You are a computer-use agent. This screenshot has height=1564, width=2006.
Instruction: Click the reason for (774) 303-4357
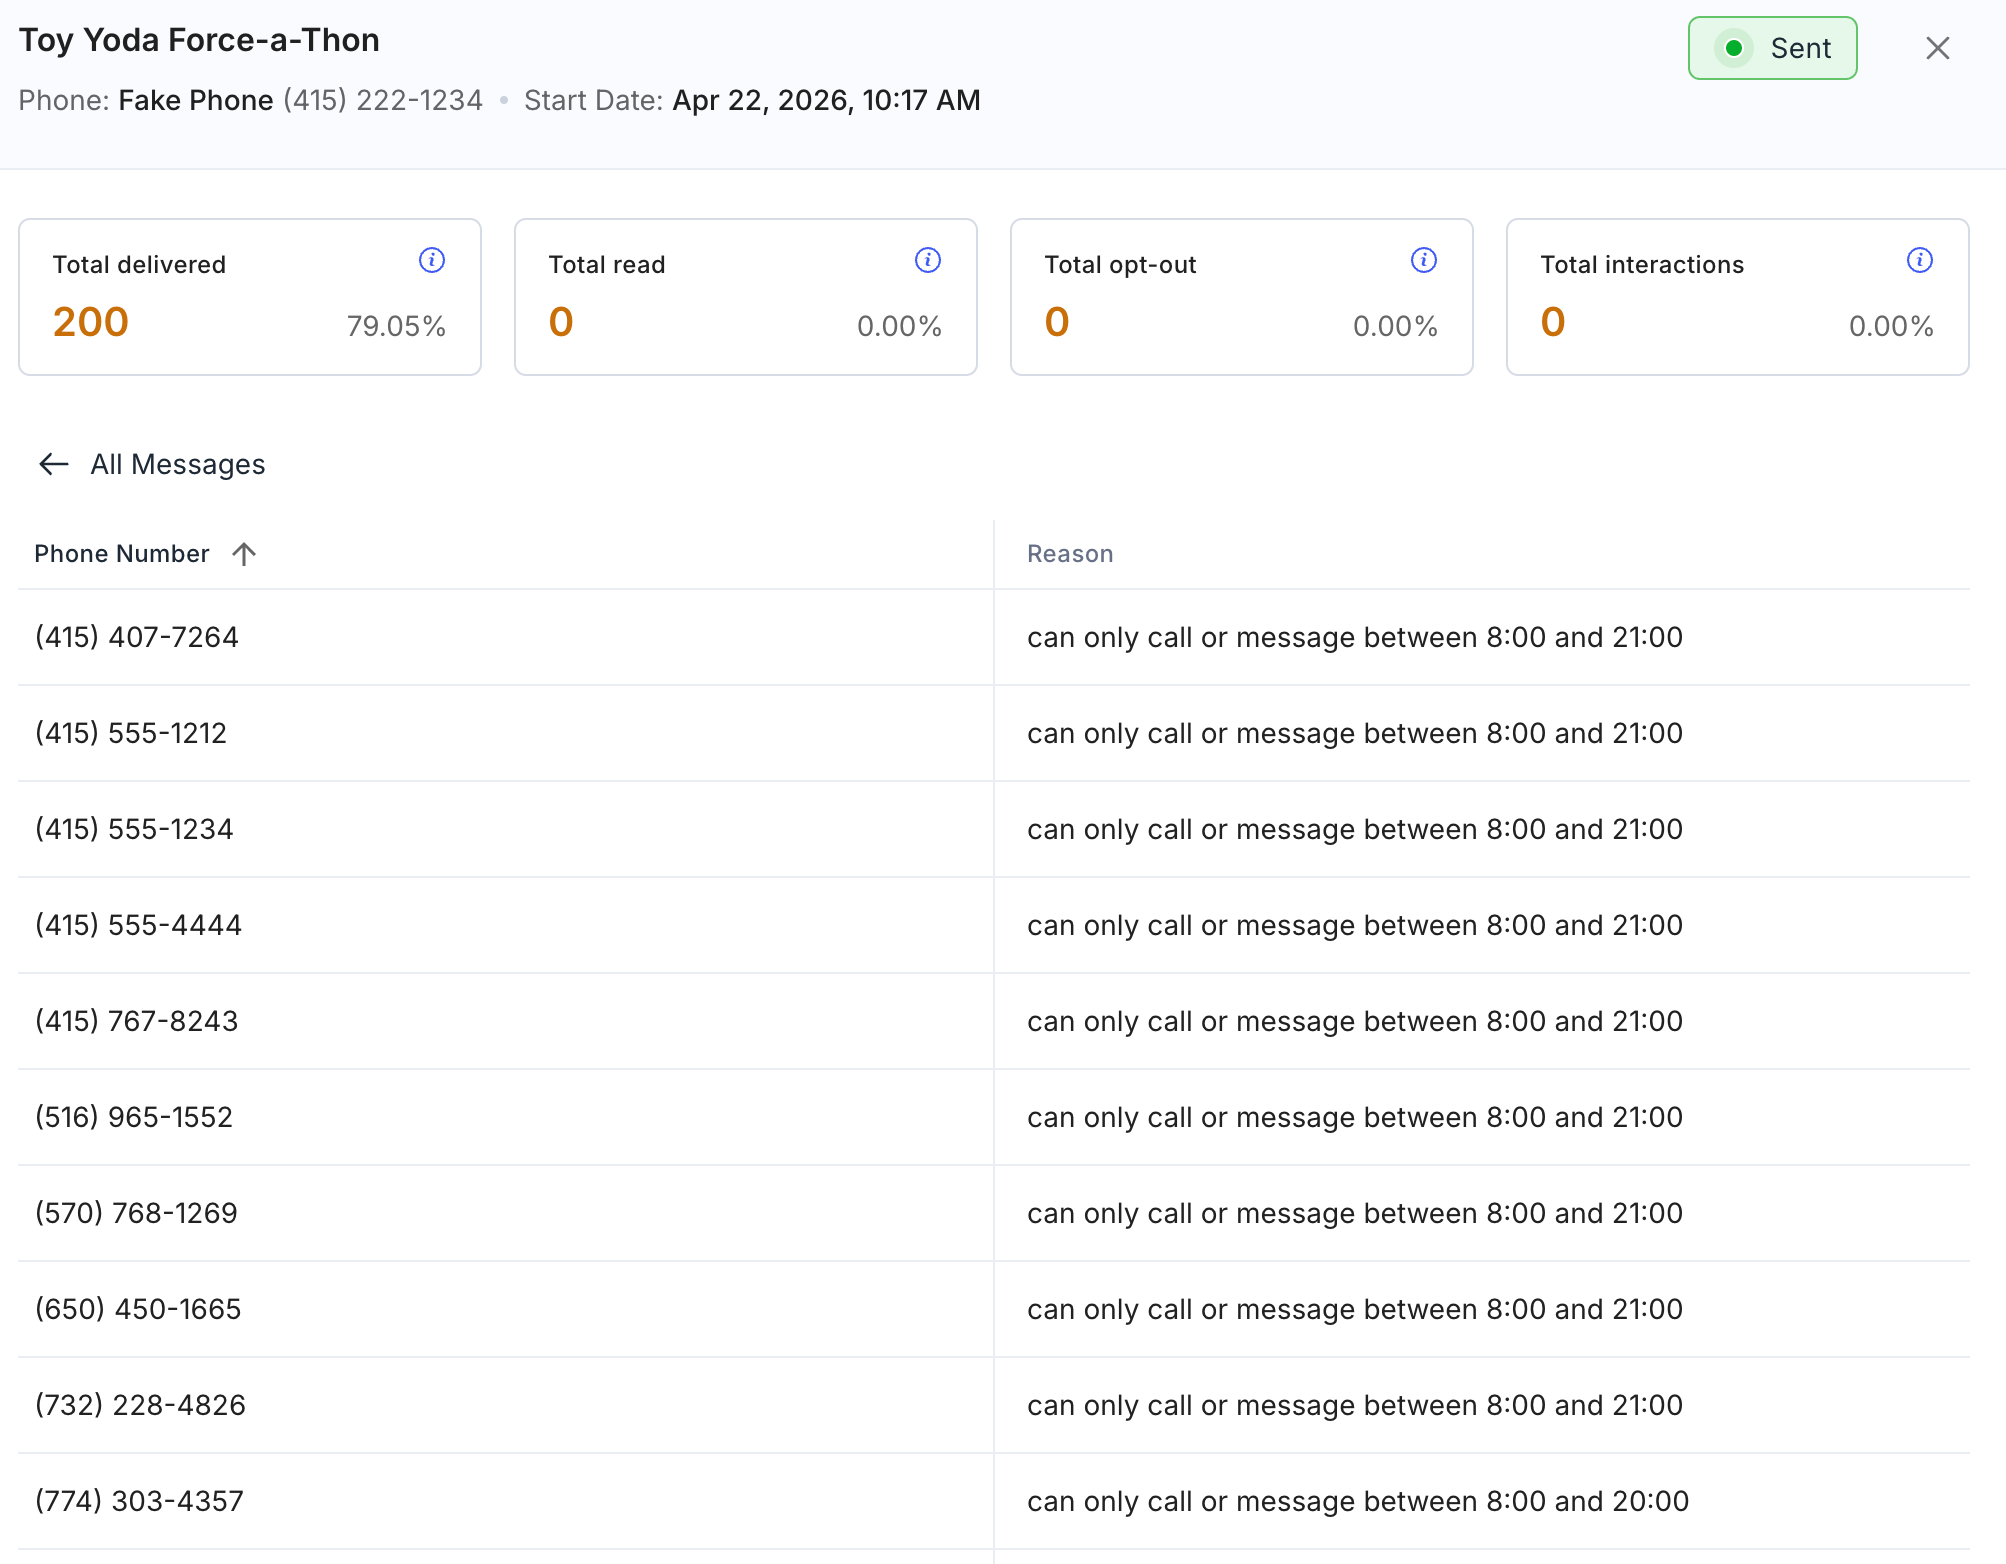pos(1358,1501)
